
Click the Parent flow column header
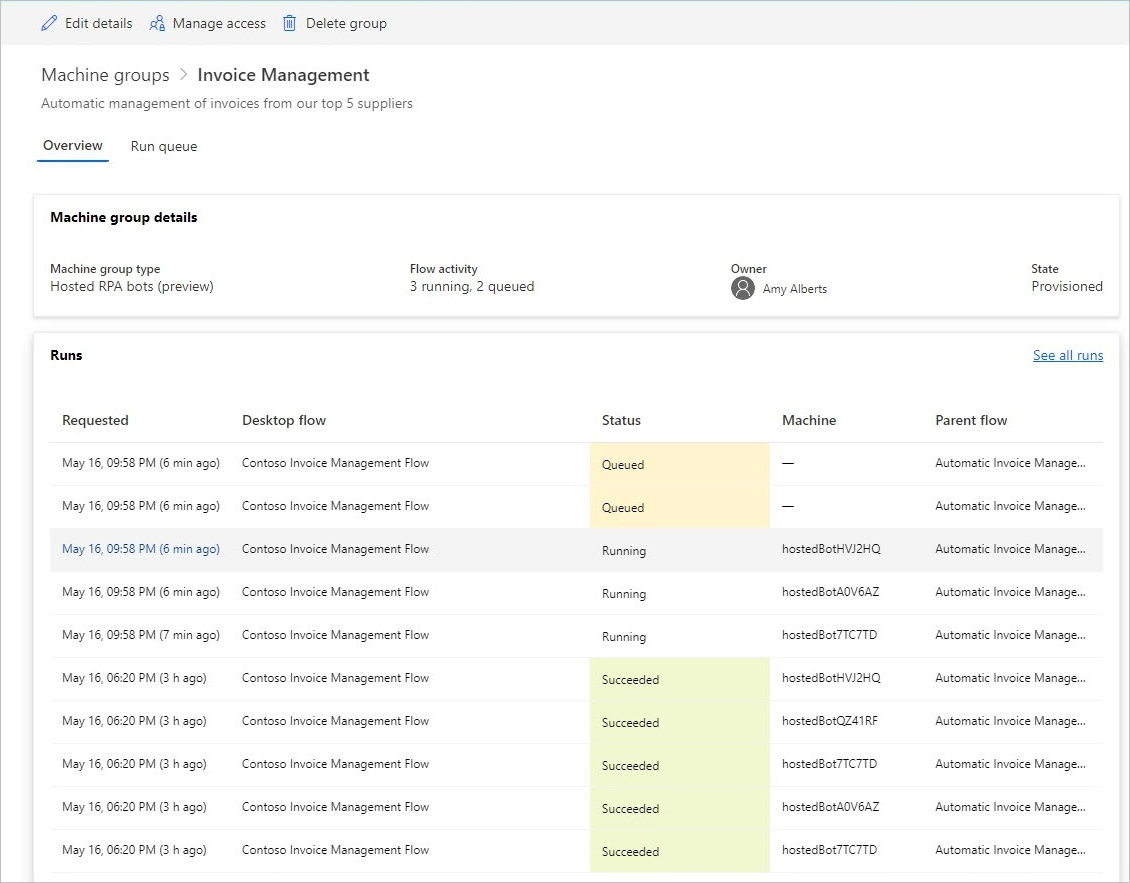click(971, 420)
